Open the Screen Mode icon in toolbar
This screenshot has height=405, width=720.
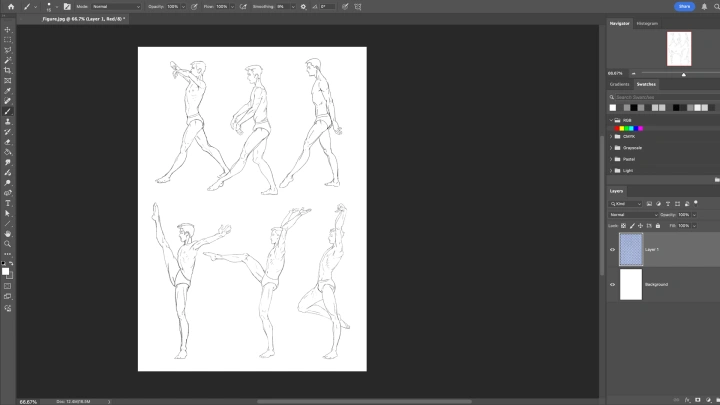7,297
